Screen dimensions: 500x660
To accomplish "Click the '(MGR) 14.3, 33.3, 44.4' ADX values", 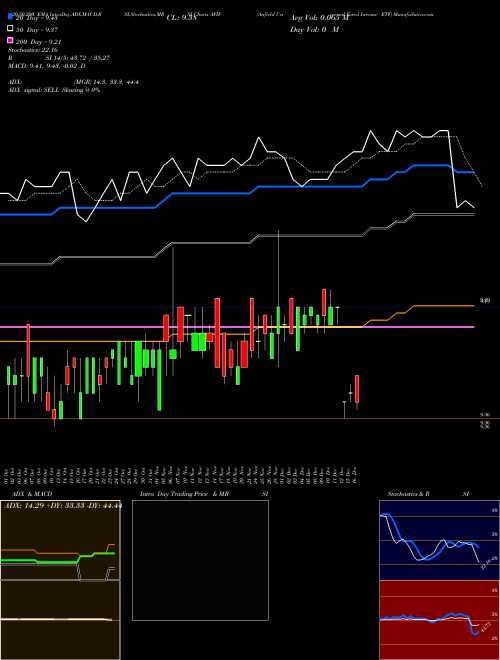I will pyautogui.click(x=106, y=82).
